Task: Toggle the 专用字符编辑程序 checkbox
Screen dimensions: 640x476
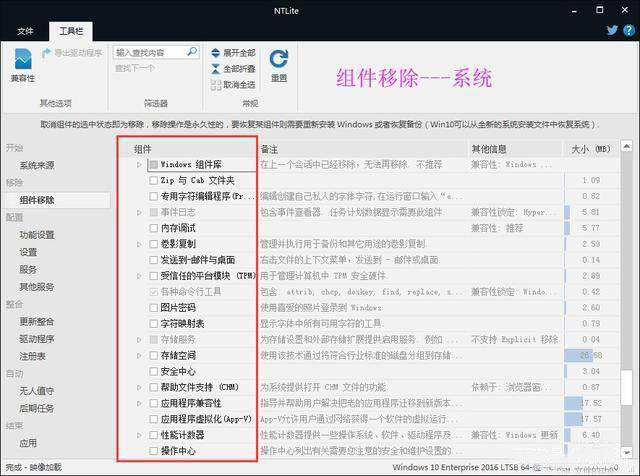Action: click(153, 196)
